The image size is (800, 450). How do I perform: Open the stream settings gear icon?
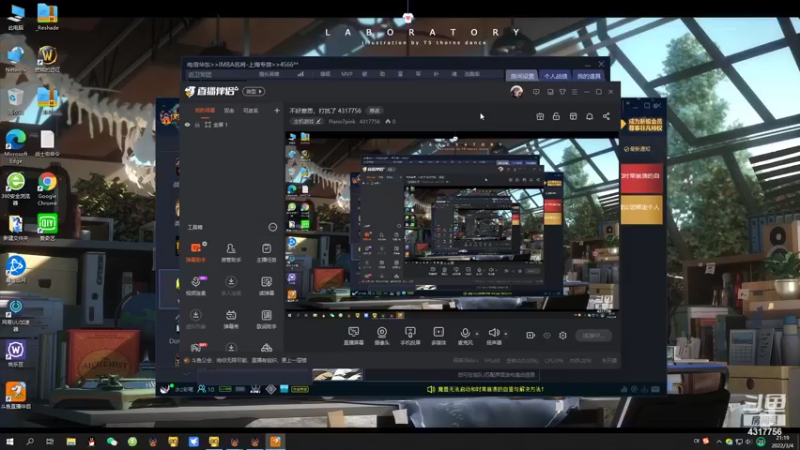pos(563,335)
